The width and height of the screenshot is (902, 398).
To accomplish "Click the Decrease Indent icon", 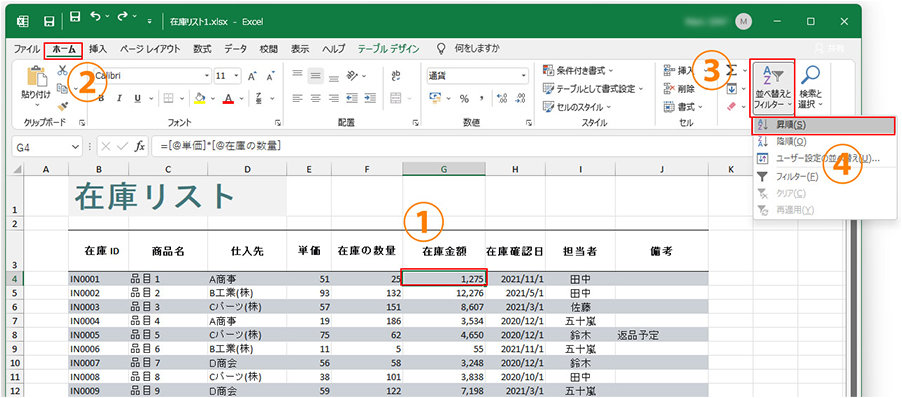I will click(x=352, y=98).
